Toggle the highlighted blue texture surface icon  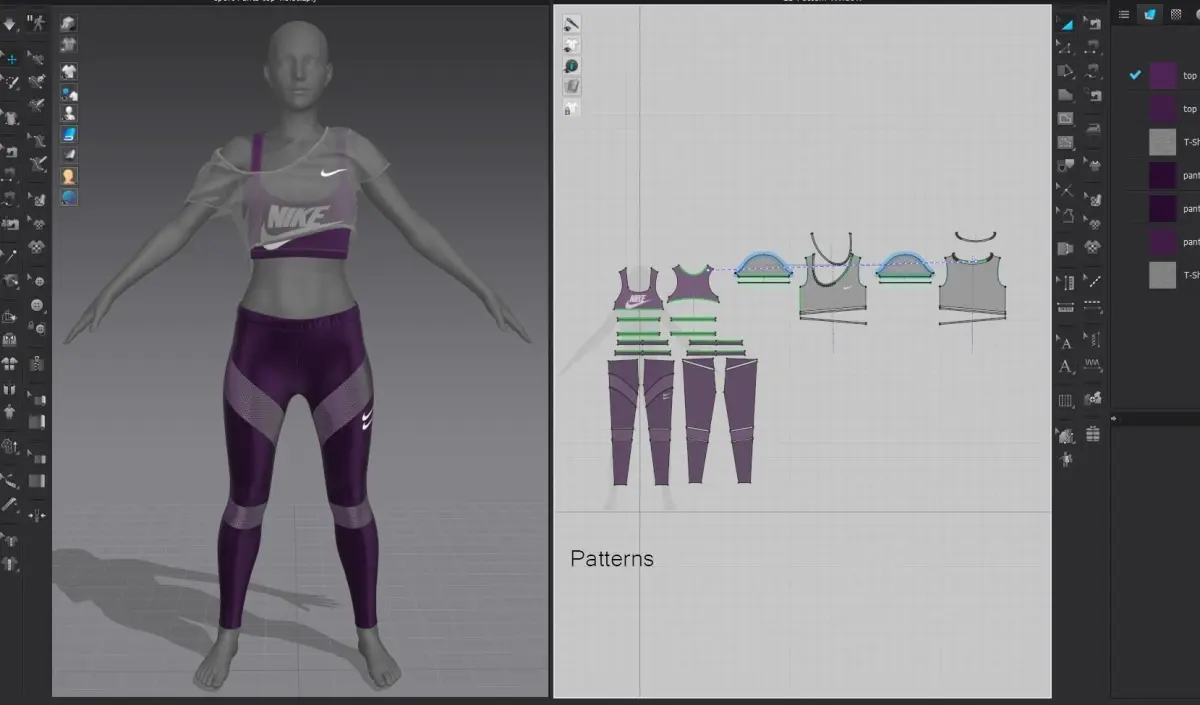pyautogui.click(x=69, y=134)
